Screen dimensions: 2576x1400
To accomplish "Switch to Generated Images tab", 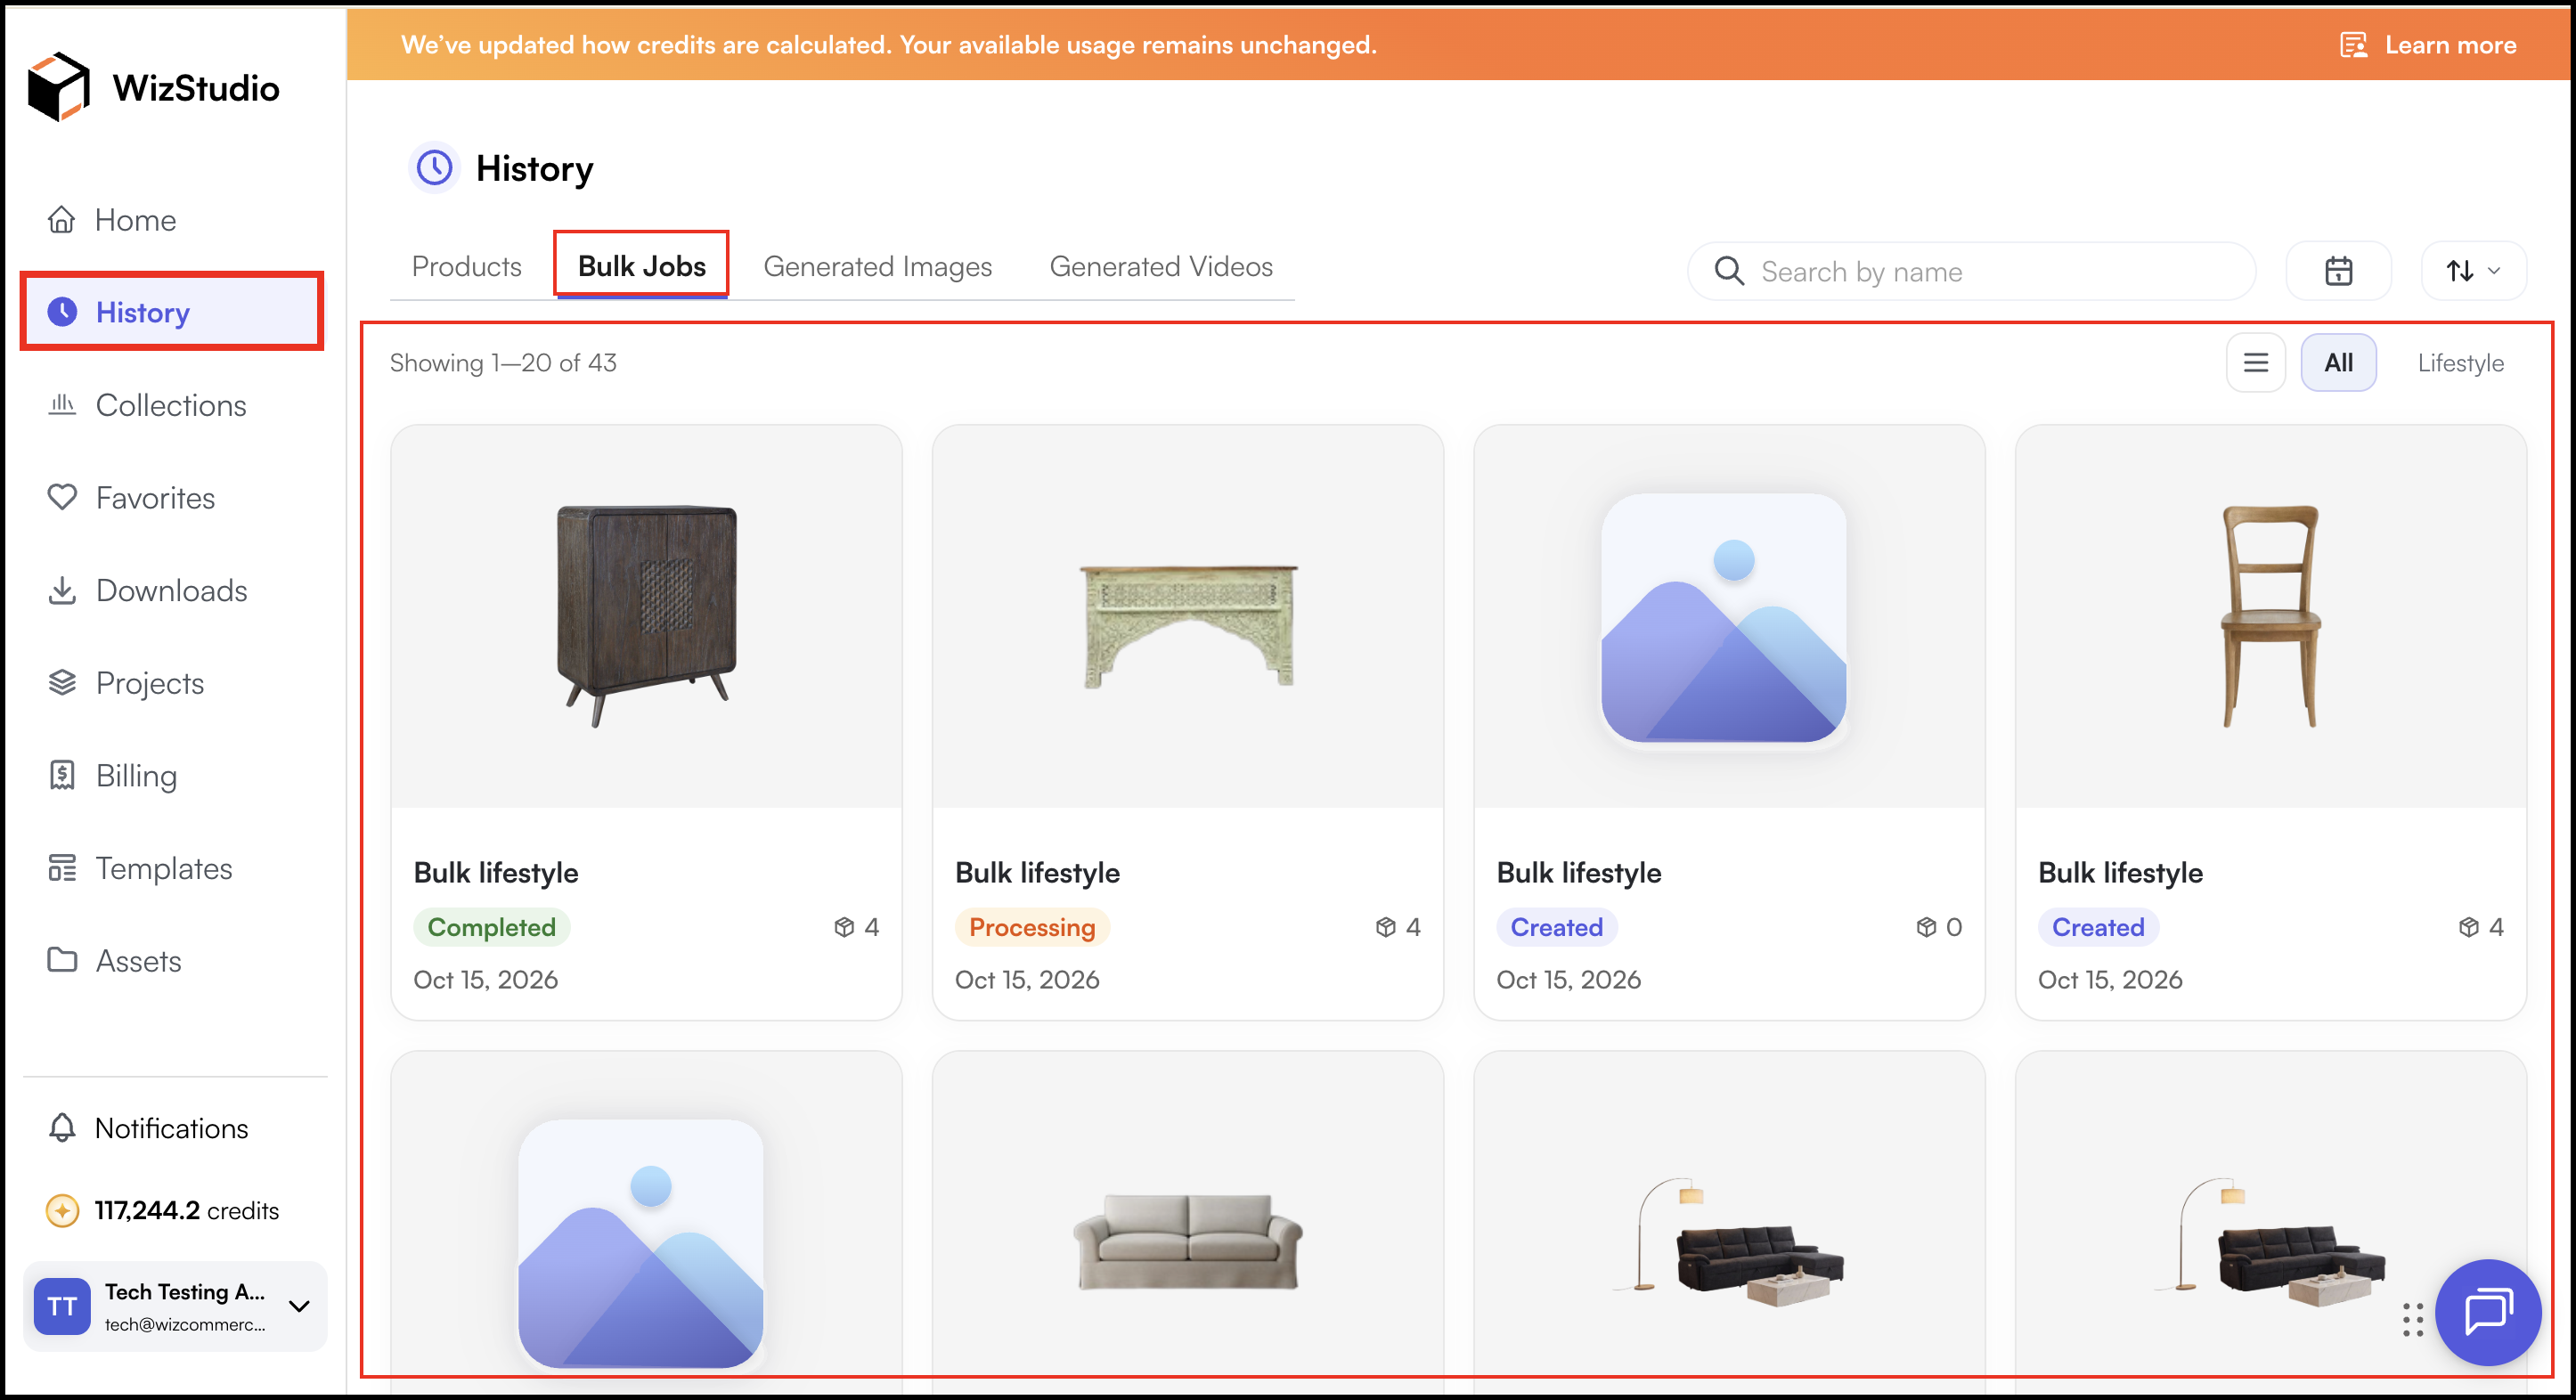I will point(877,266).
